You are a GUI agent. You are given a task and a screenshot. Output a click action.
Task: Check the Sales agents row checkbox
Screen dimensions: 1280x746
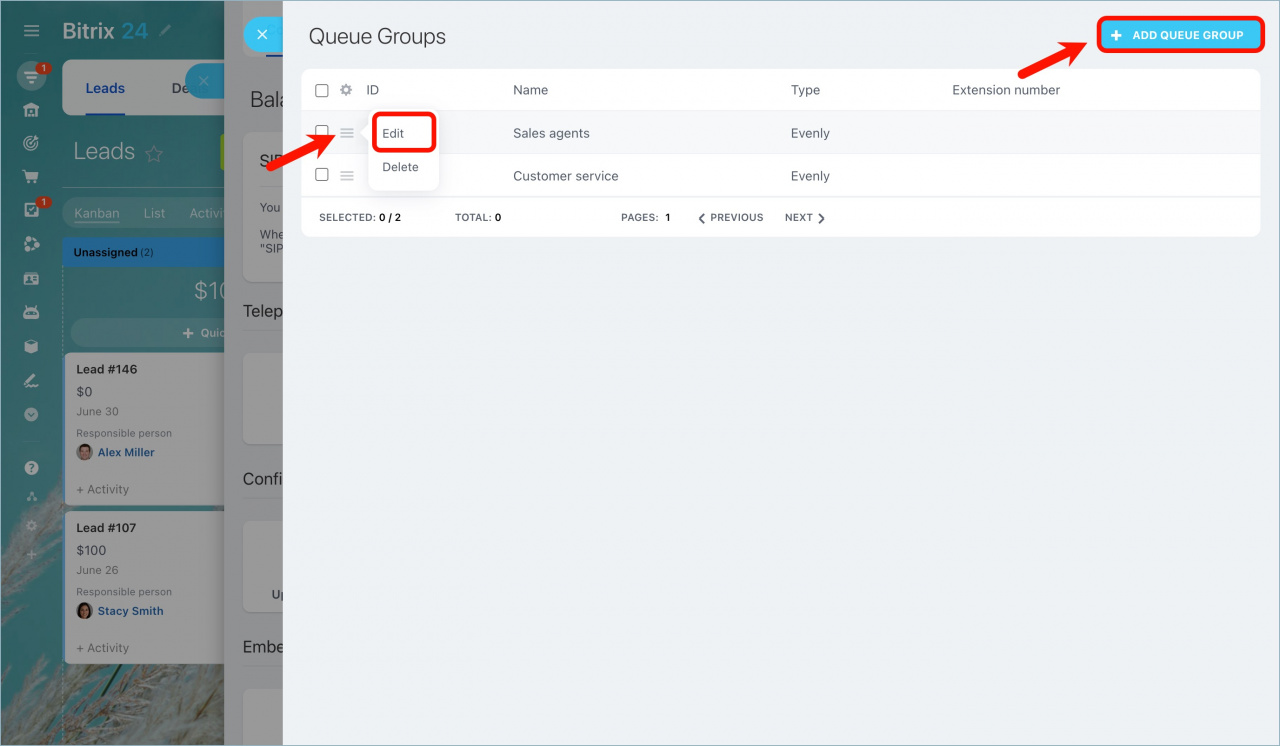pos(322,131)
